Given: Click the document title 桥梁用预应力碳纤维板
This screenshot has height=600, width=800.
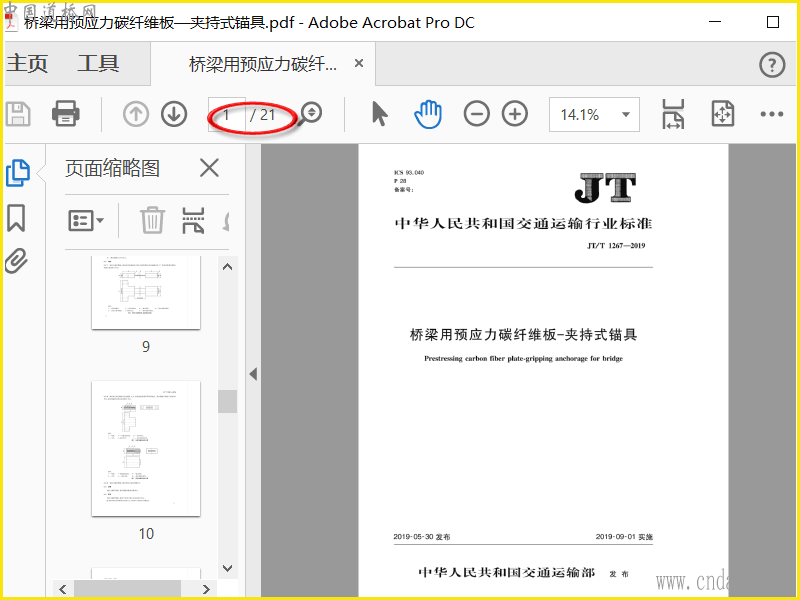Looking at the screenshot, I should click(523, 335).
